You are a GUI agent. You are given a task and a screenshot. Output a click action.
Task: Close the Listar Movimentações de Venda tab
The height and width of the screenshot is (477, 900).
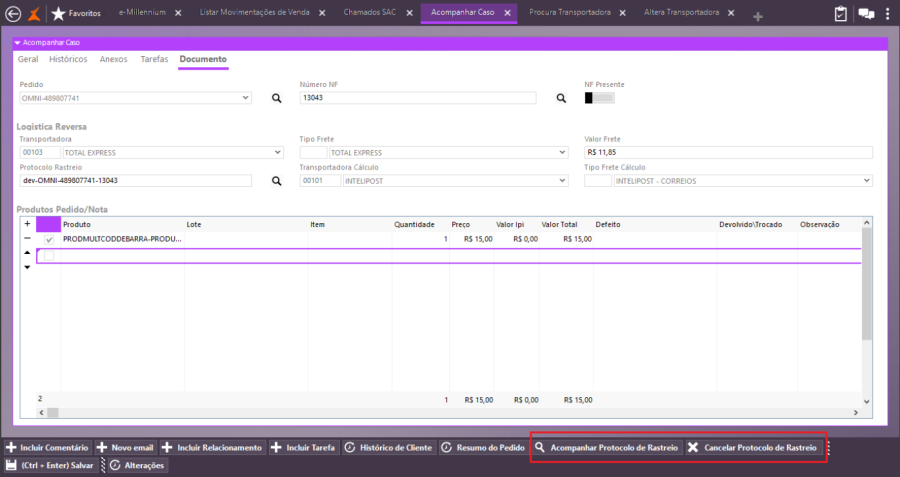pos(323,13)
